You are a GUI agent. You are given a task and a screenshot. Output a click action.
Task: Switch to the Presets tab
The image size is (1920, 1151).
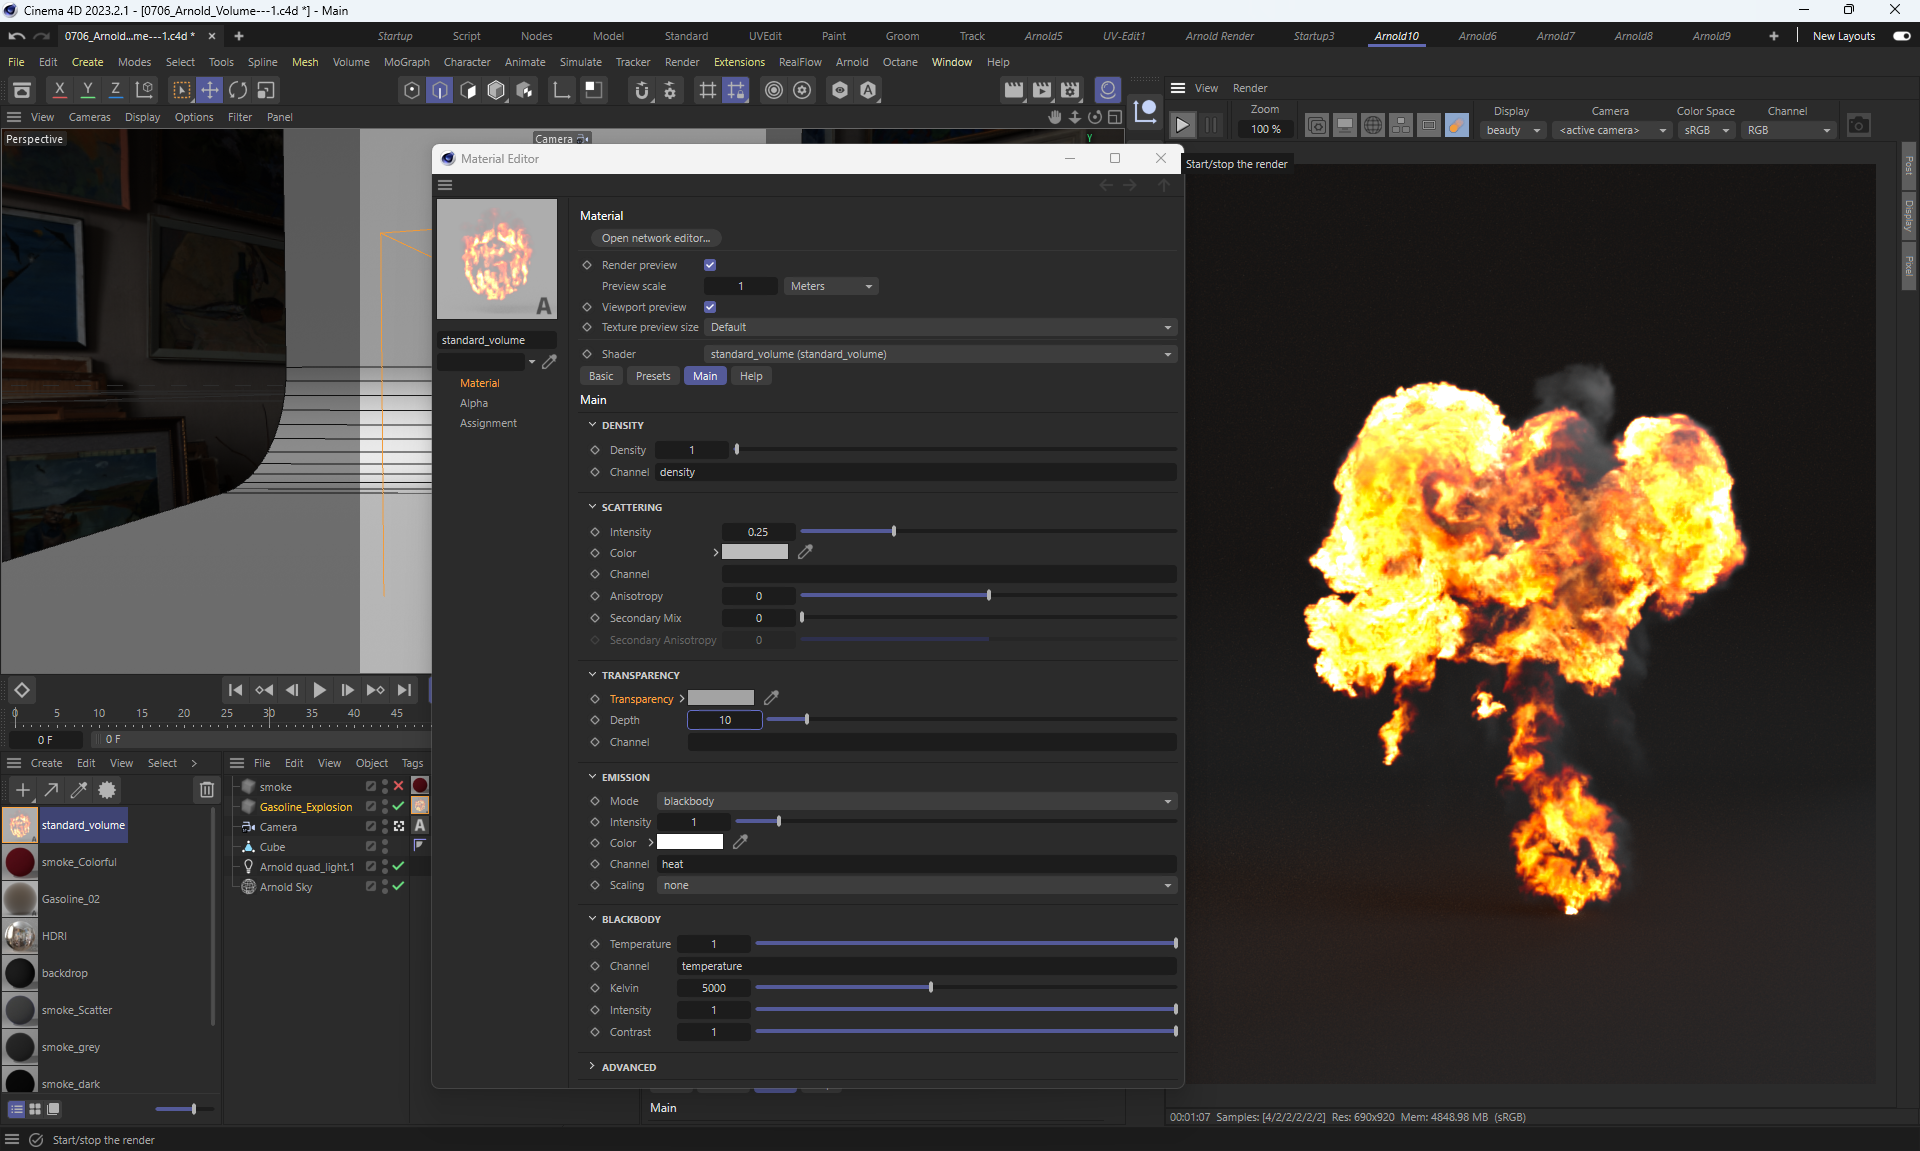pos(652,376)
